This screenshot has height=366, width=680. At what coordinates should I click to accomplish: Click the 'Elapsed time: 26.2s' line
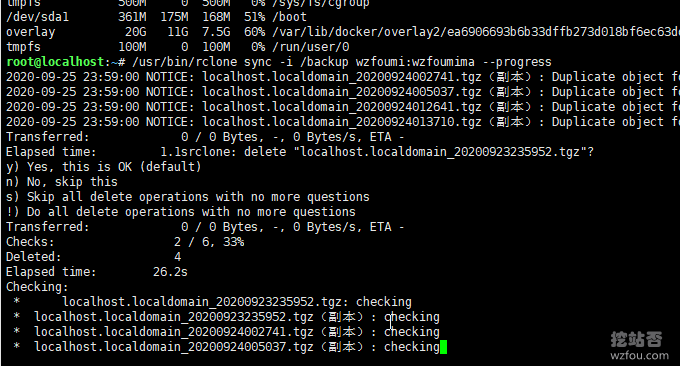pyautogui.click(x=97, y=272)
